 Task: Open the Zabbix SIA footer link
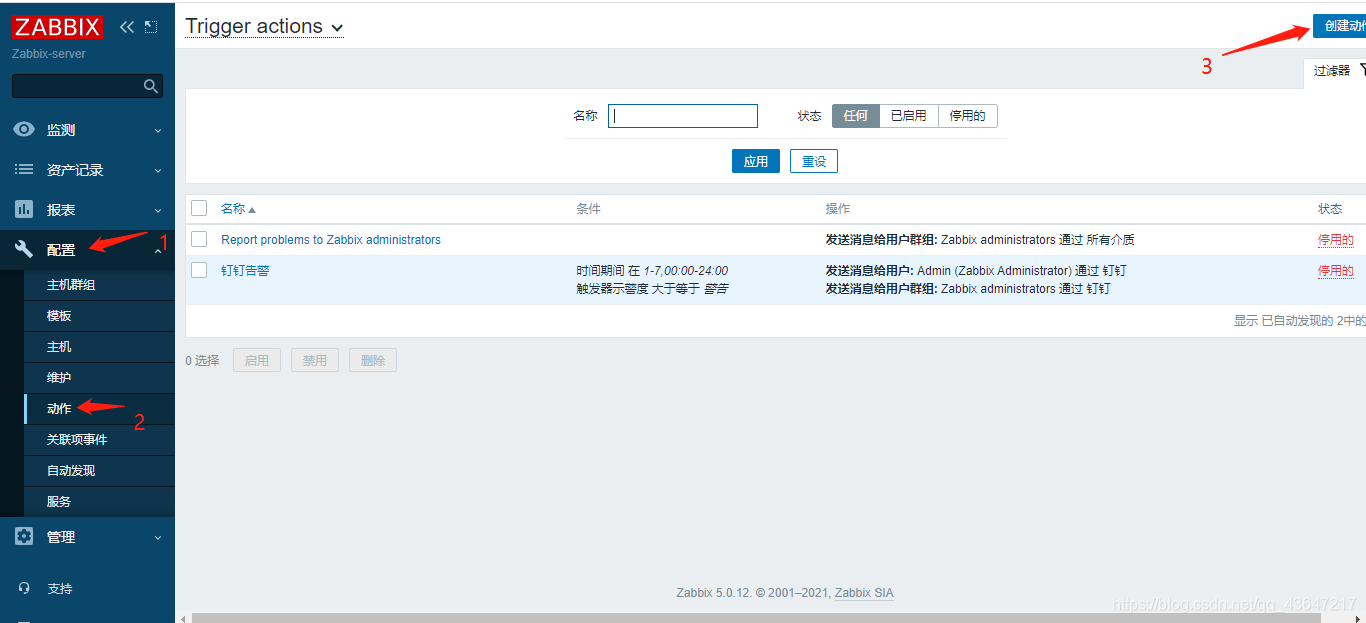pos(864,593)
